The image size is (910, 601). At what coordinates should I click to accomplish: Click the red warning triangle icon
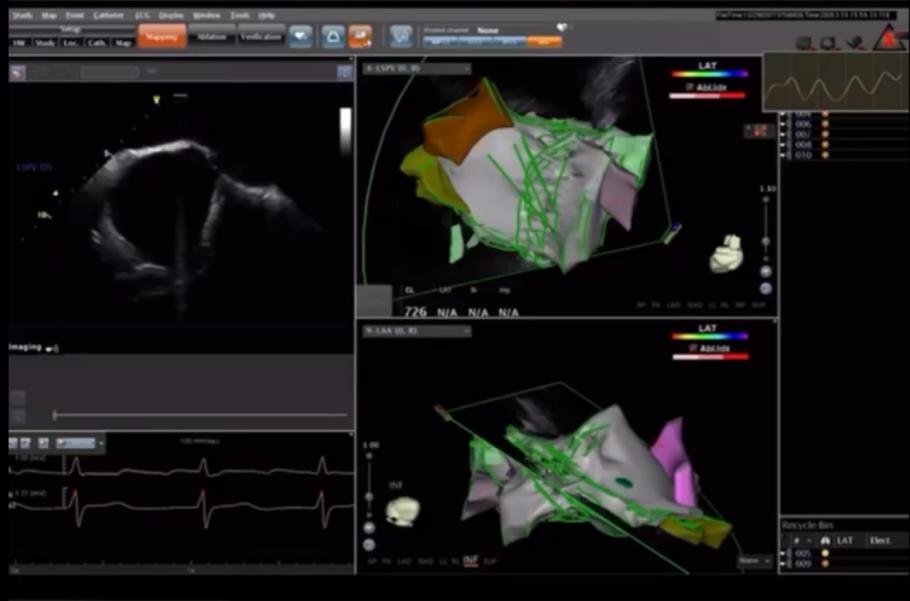(887, 39)
